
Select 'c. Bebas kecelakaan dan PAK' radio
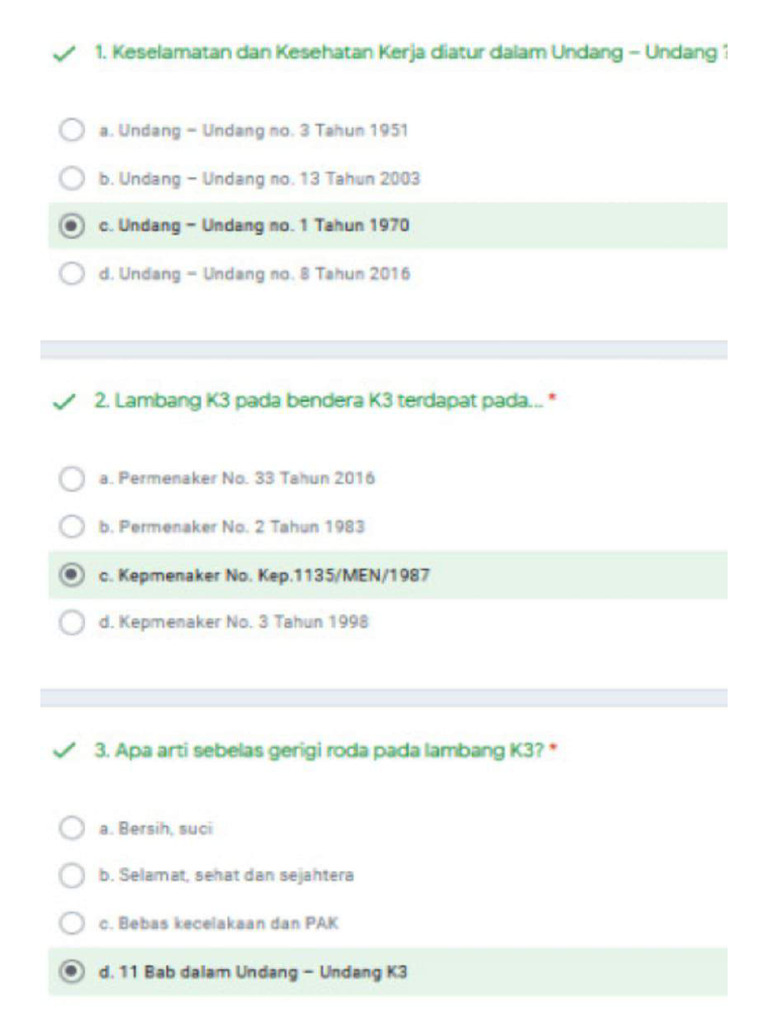tap(72, 923)
